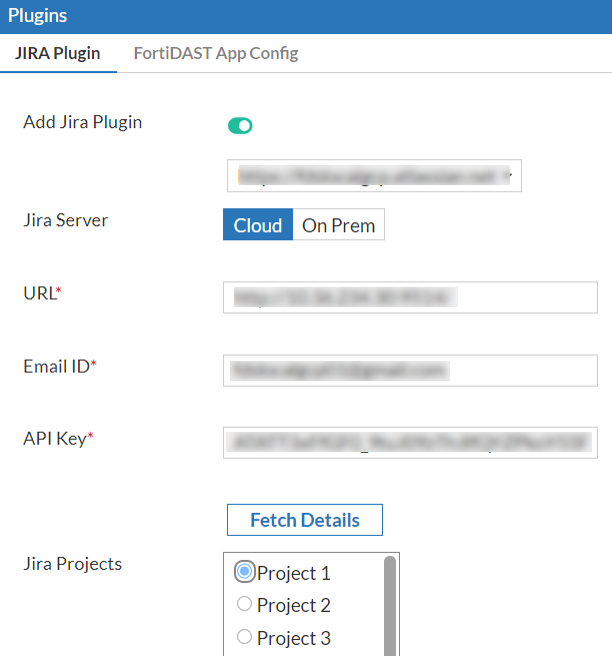Click the Add Jira Plugin label
The image size is (612, 656).
click(x=83, y=122)
